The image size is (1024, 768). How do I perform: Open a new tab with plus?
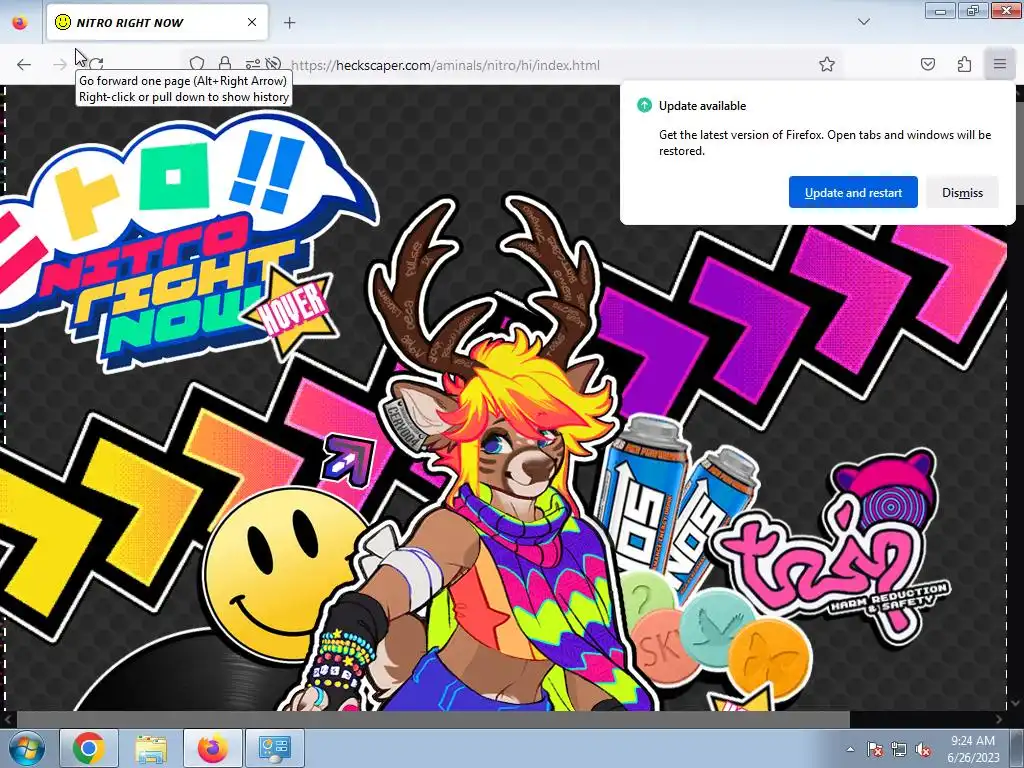tap(289, 23)
